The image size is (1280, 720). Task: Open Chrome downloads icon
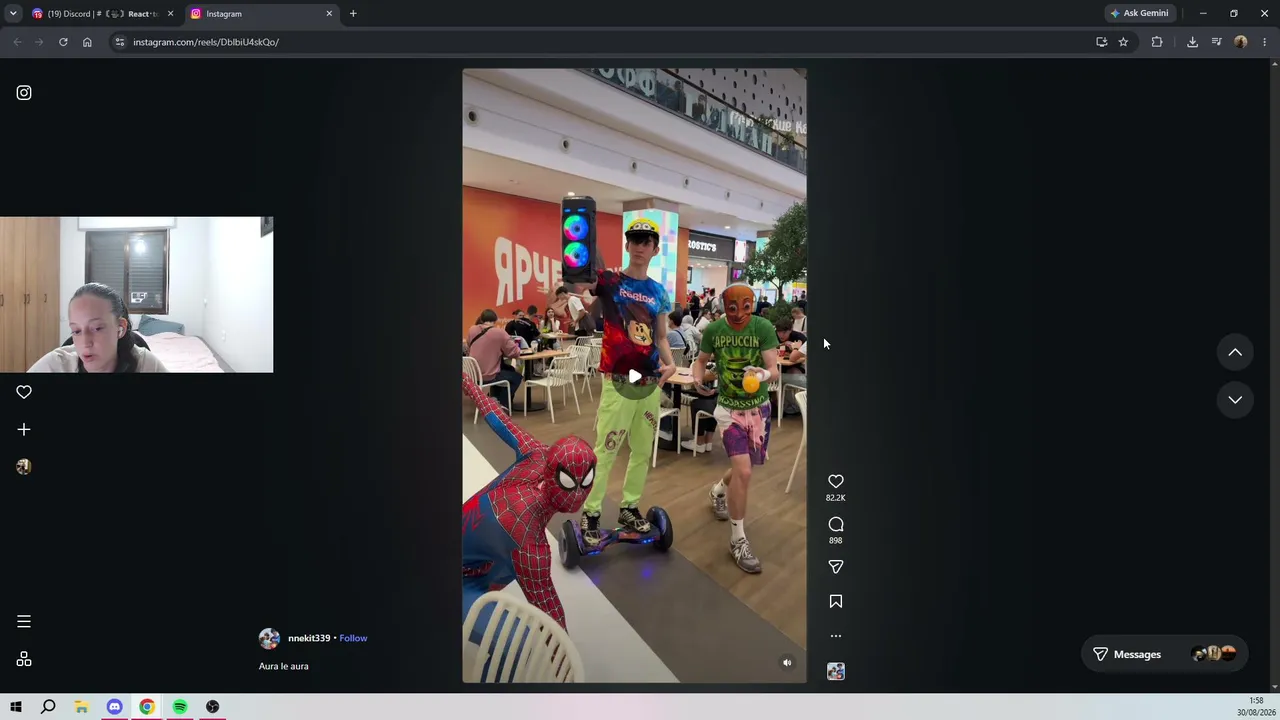(x=1192, y=42)
